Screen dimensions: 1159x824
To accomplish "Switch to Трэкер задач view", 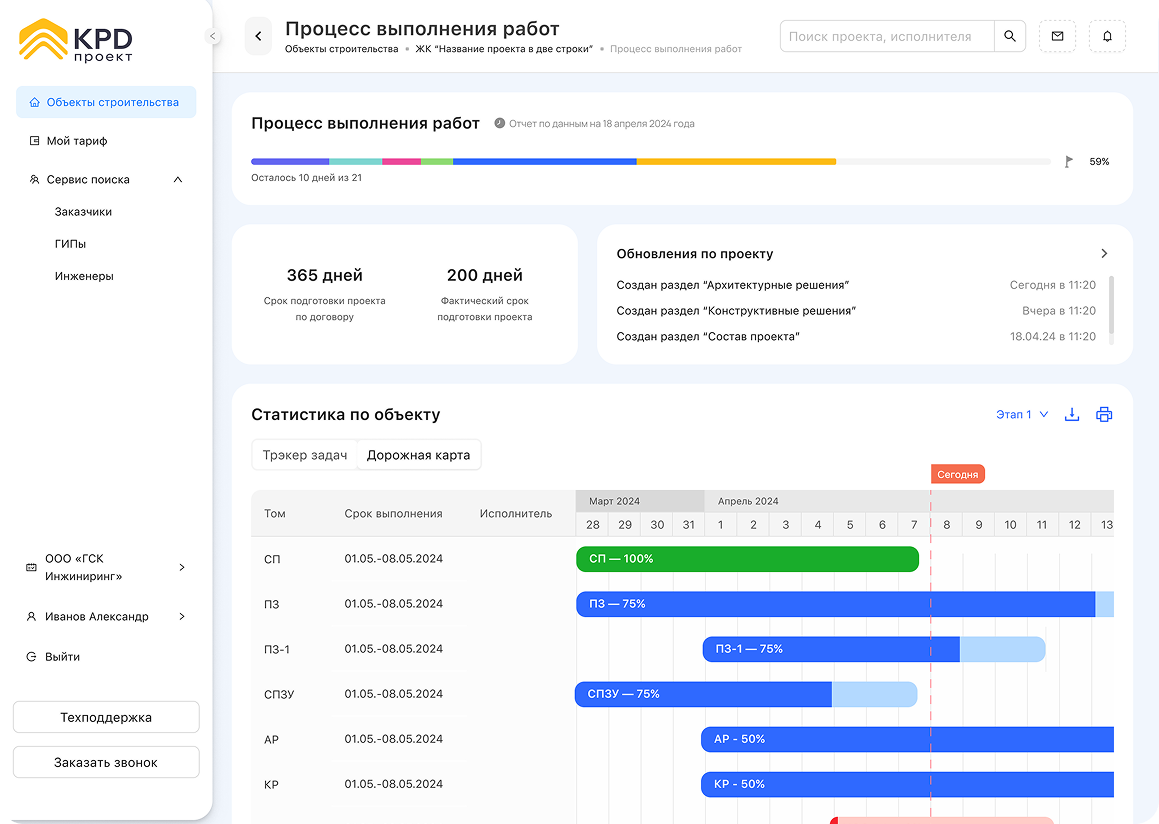I will pos(304,455).
